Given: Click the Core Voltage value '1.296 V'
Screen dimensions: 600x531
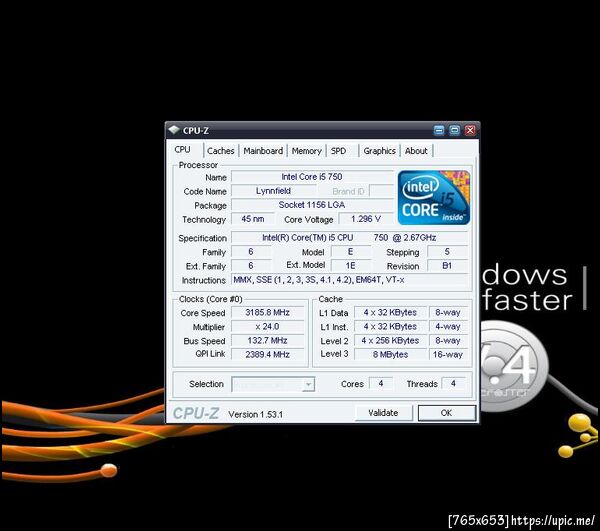Looking at the screenshot, I should pos(366,219).
